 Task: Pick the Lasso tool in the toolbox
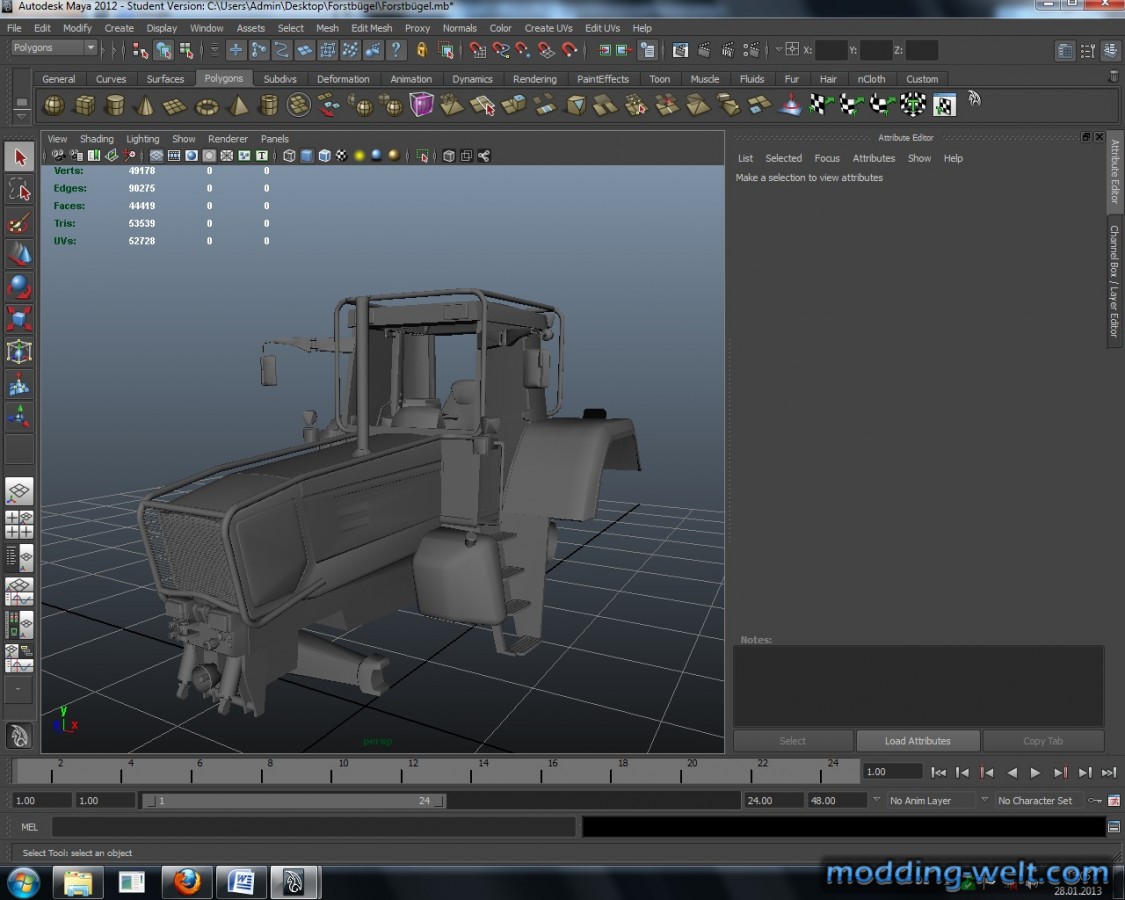[x=19, y=190]
